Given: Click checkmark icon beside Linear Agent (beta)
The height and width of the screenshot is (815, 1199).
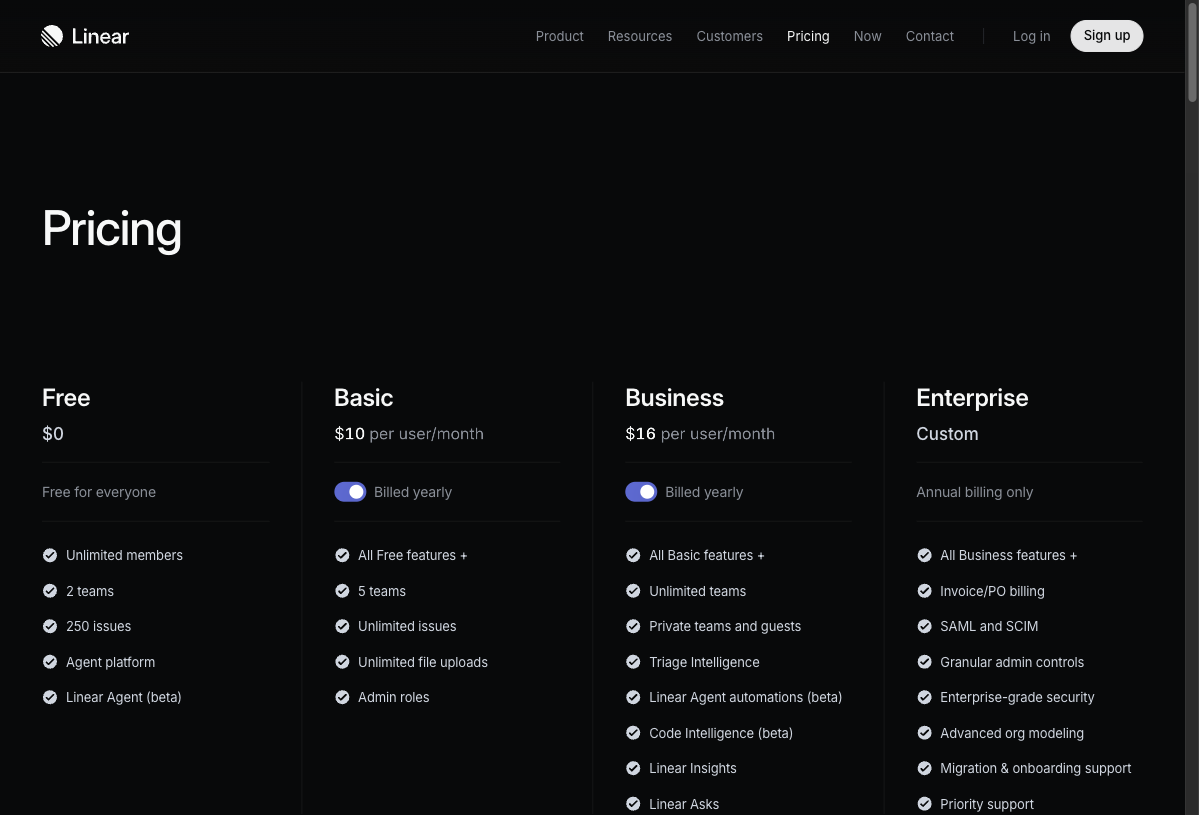Looking at the screenshot, I should 50,697.
